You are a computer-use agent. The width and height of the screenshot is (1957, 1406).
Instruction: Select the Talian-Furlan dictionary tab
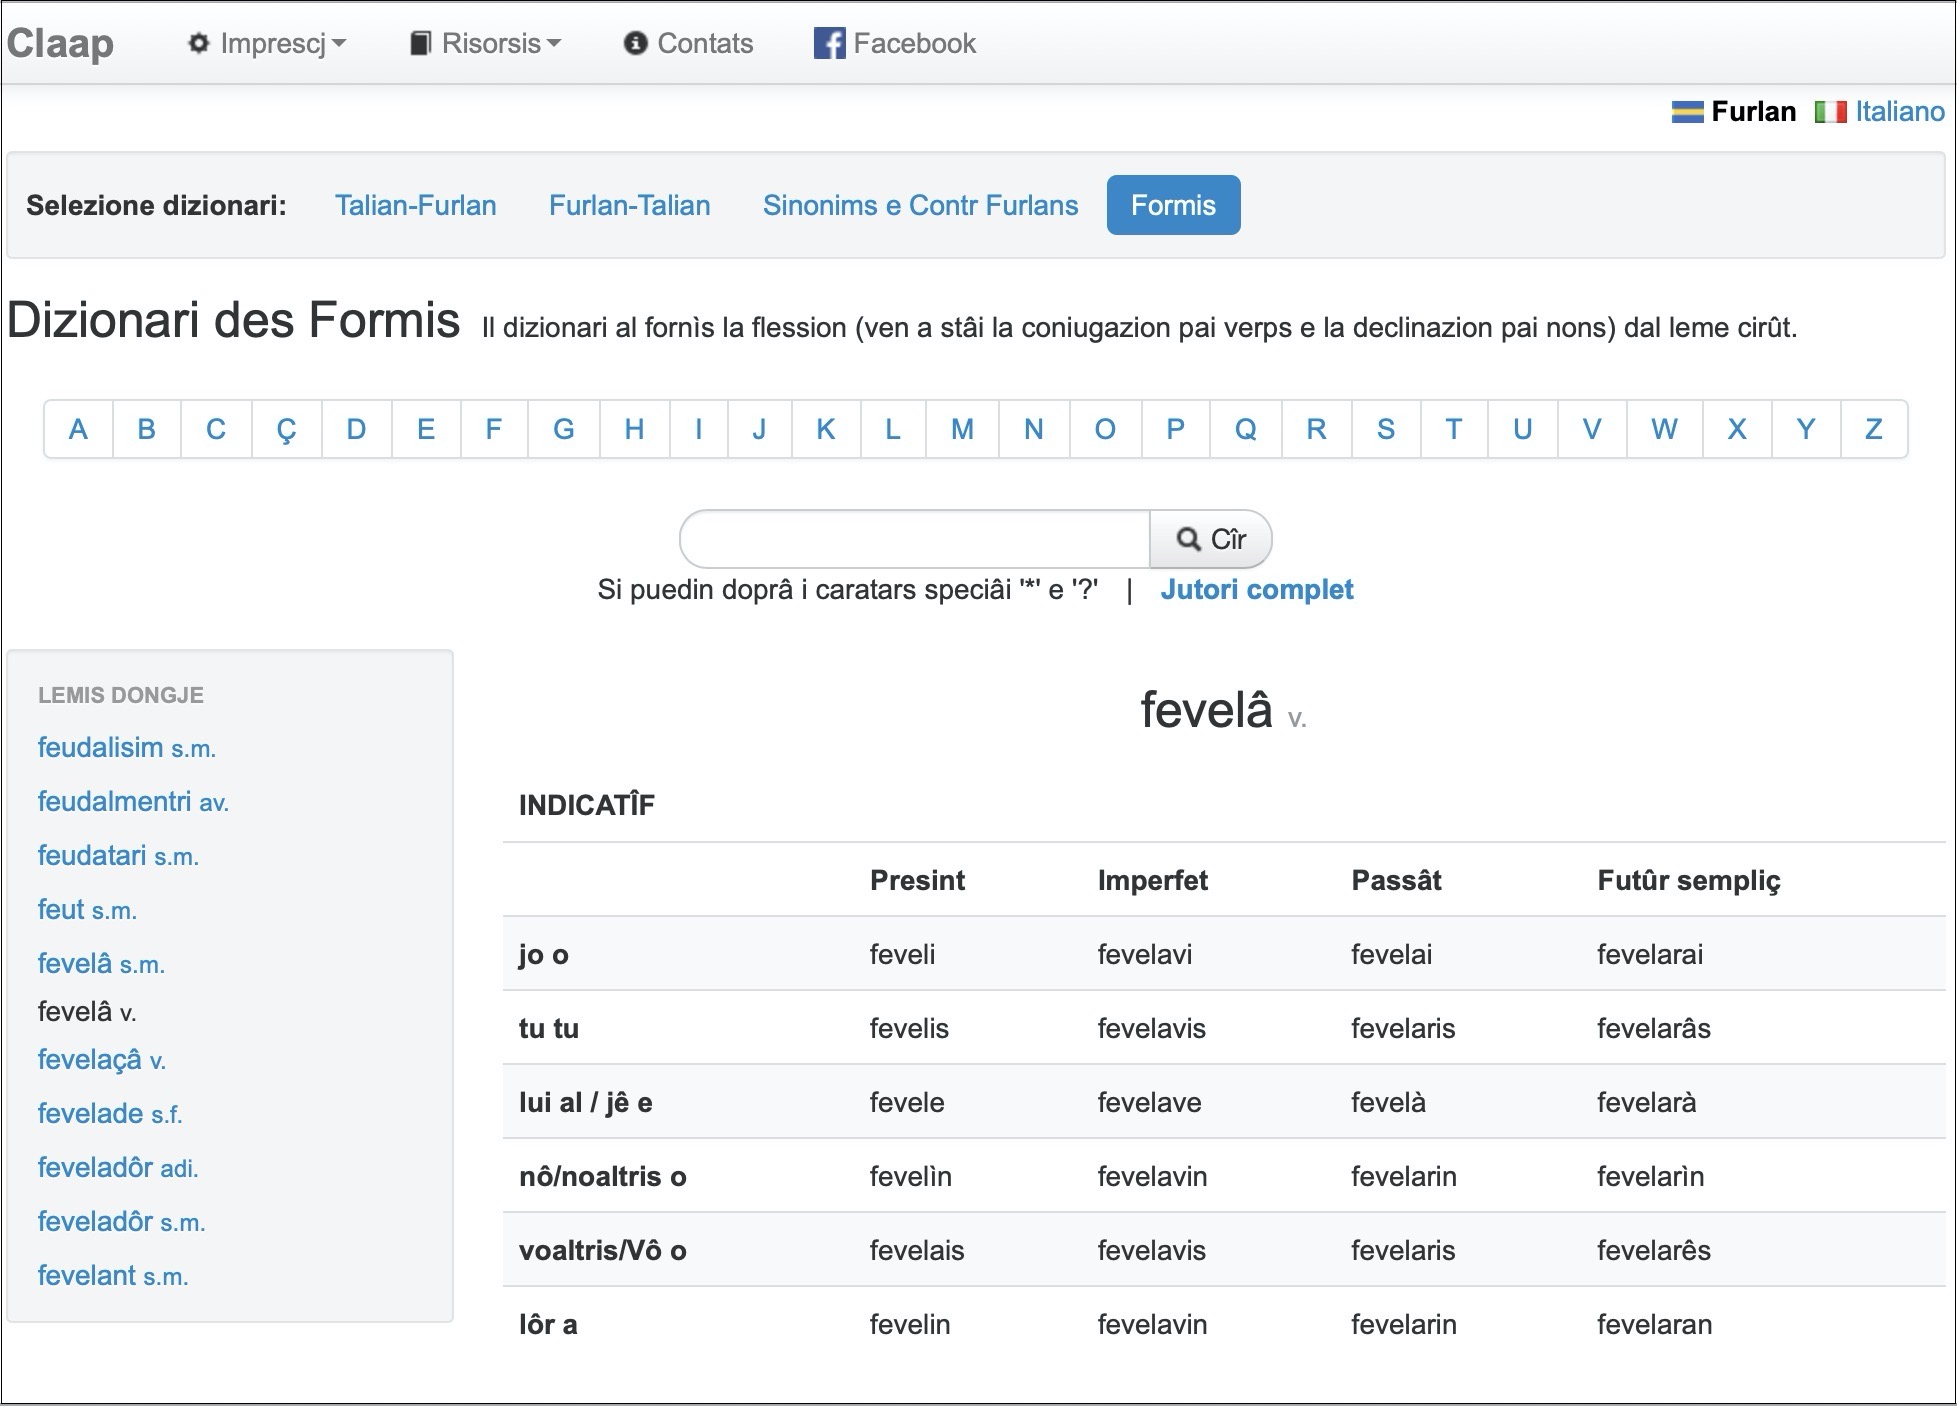click(415, 205)
